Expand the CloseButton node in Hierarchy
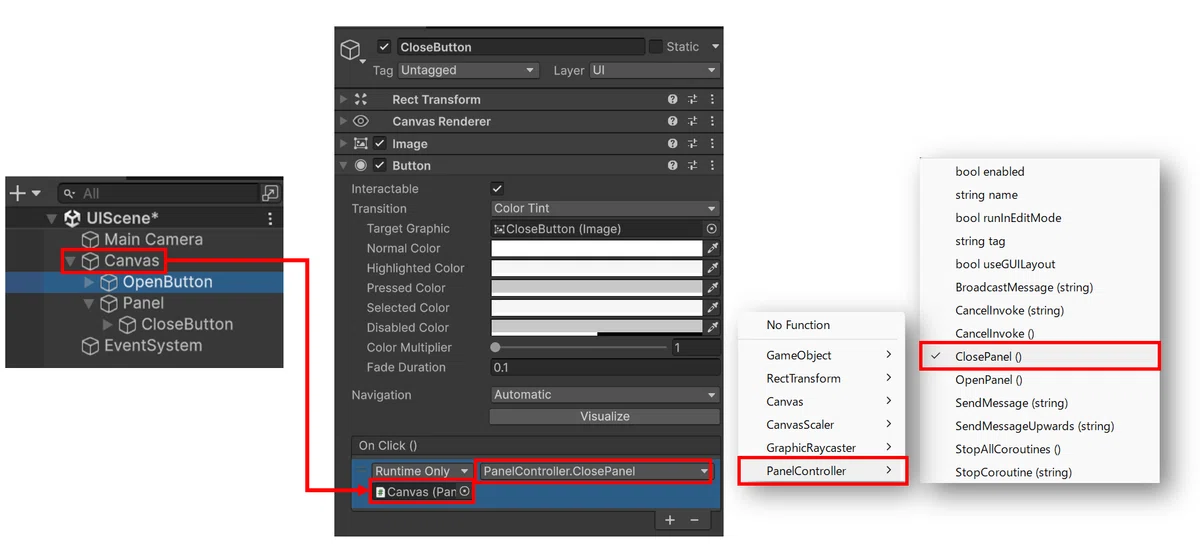This screenshot has height=553, width=1200. click(108, 325)
